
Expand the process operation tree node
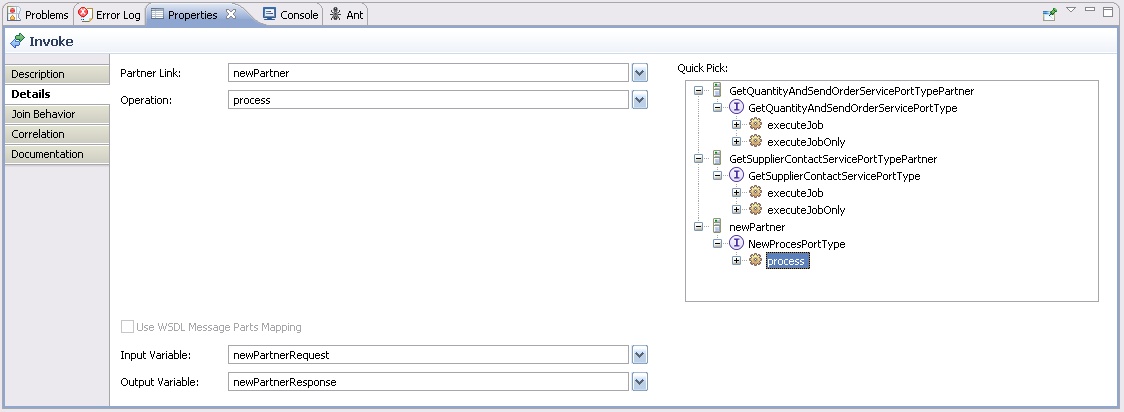click(737, 261)
